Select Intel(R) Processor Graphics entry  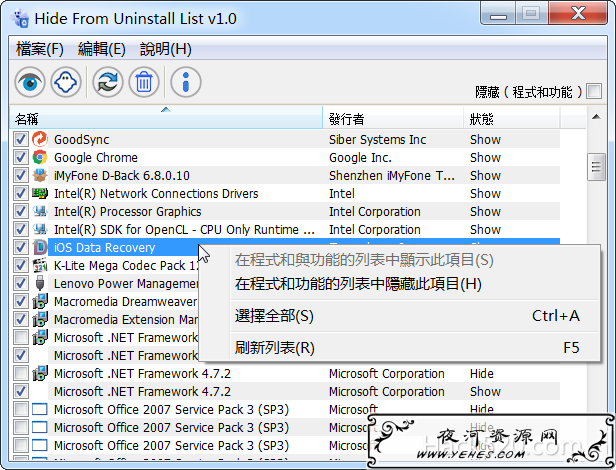point(127,212)
